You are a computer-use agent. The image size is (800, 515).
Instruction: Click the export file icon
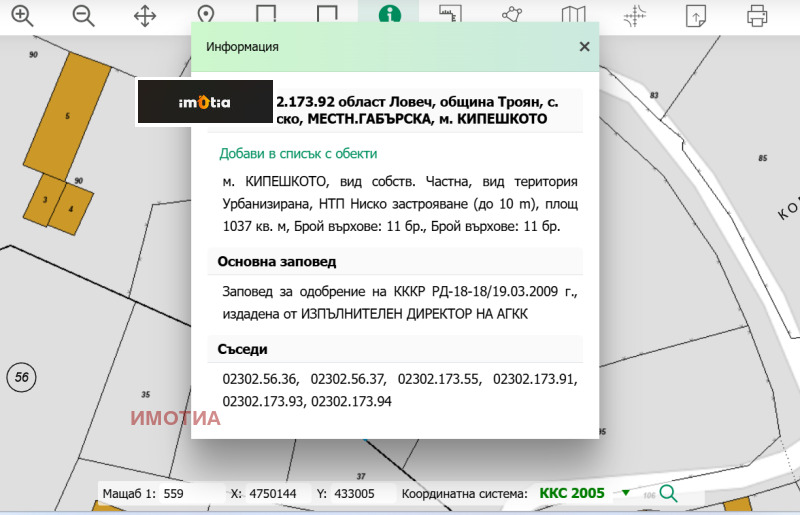pyautogui.click(x=696, y=15)
